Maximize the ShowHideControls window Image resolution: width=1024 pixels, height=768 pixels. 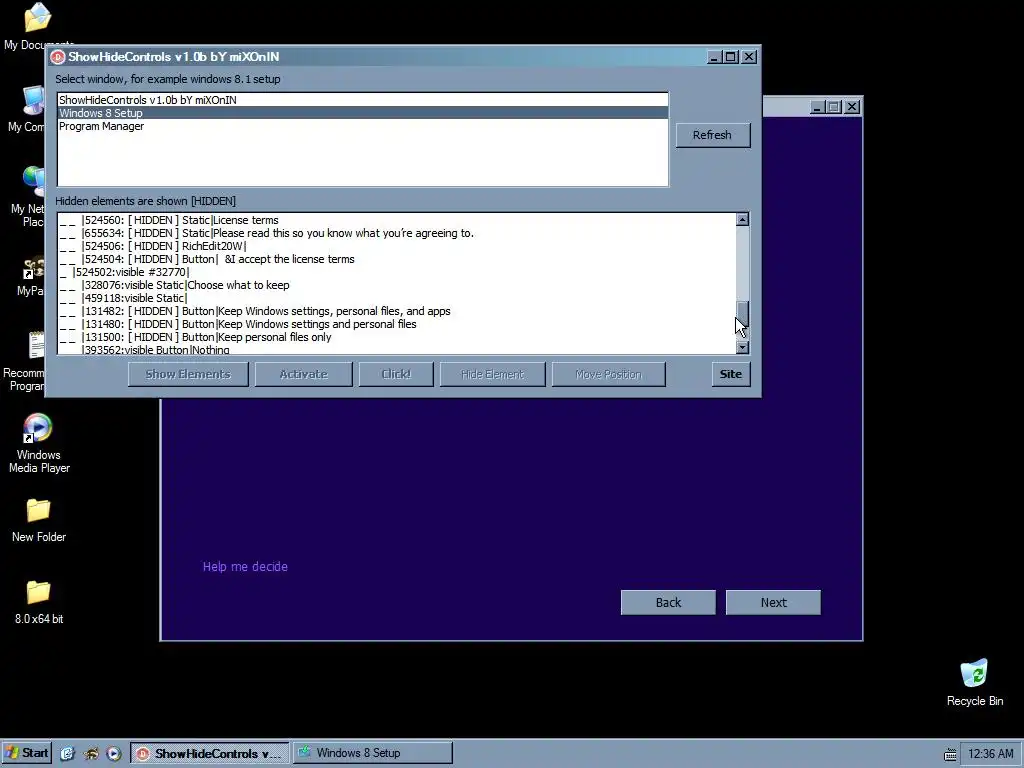click(731, 57)
